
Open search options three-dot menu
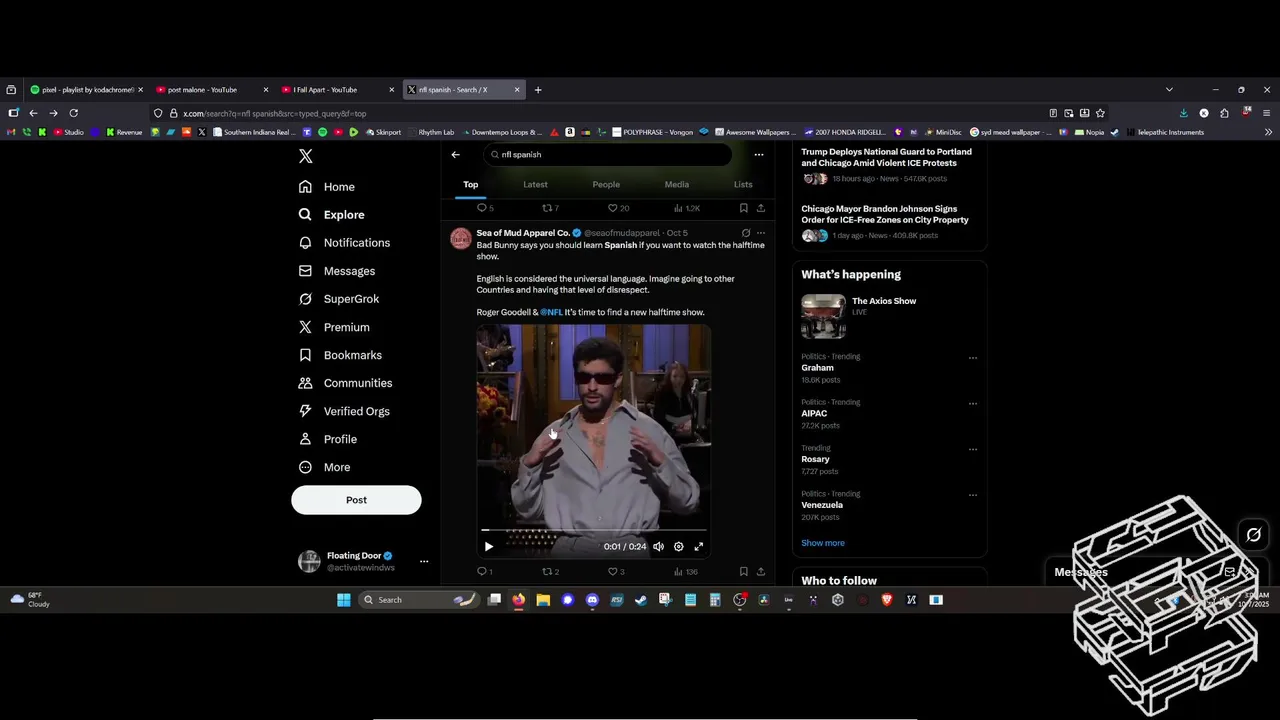point(759,155)
